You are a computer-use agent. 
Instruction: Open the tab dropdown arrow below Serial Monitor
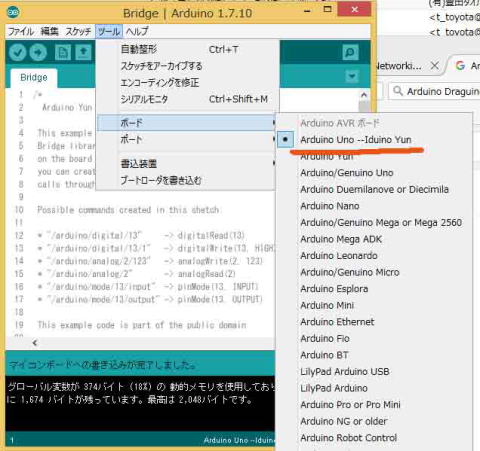[x=352, y=77]
